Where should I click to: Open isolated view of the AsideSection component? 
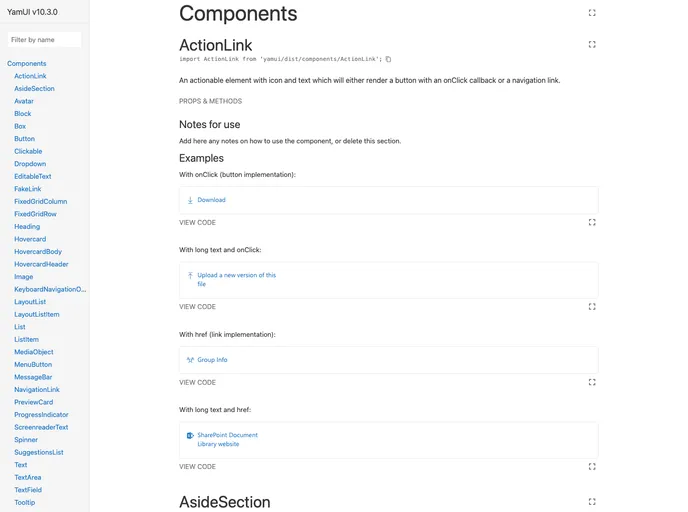pyautogui.click(x=592, y=502)
